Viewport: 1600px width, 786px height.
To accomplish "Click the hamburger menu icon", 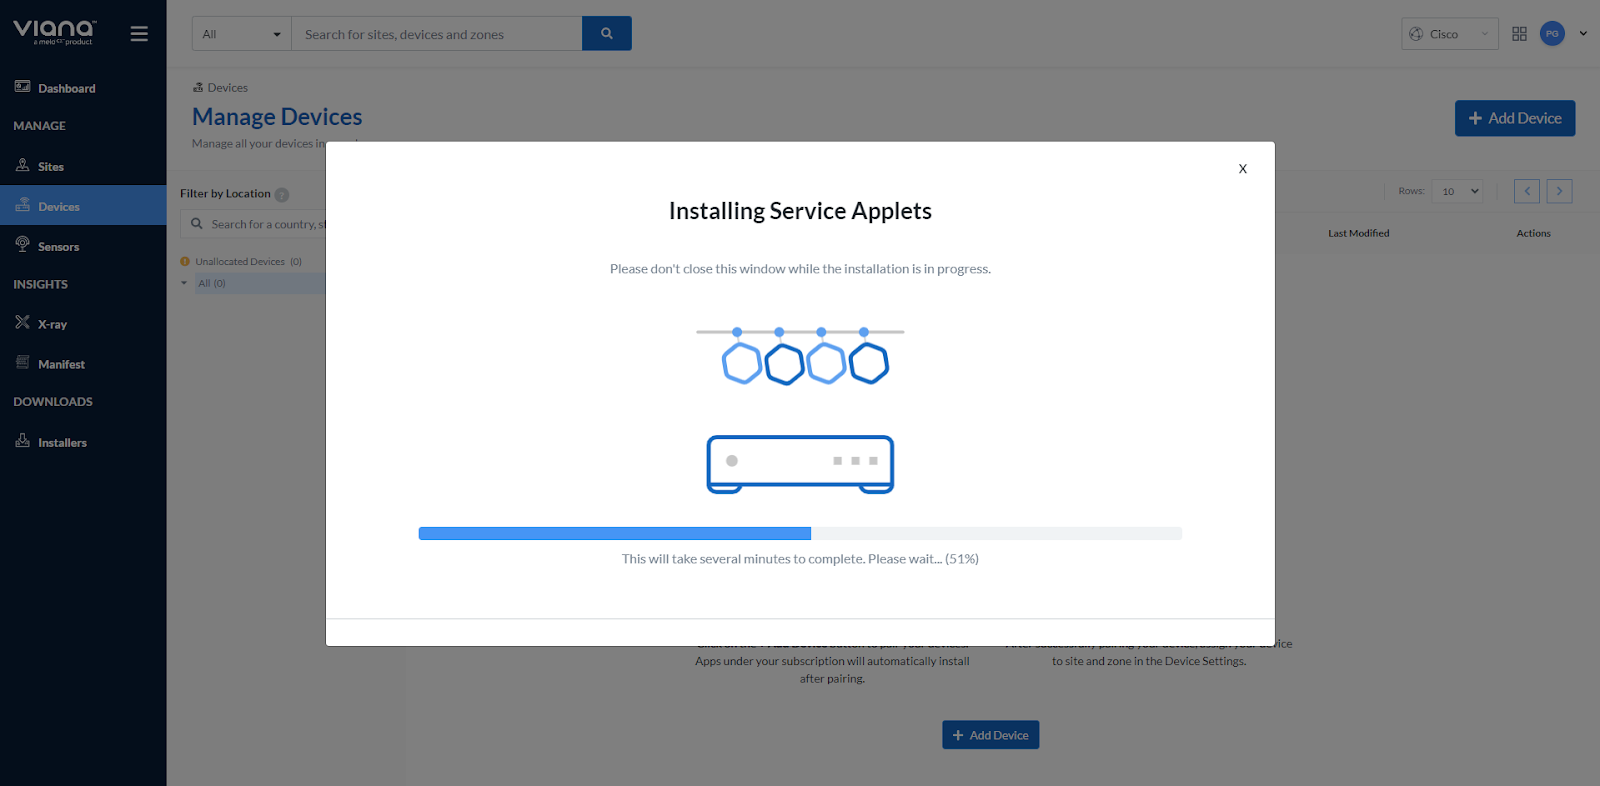I will pyautogui.click(x=139, y=34).
